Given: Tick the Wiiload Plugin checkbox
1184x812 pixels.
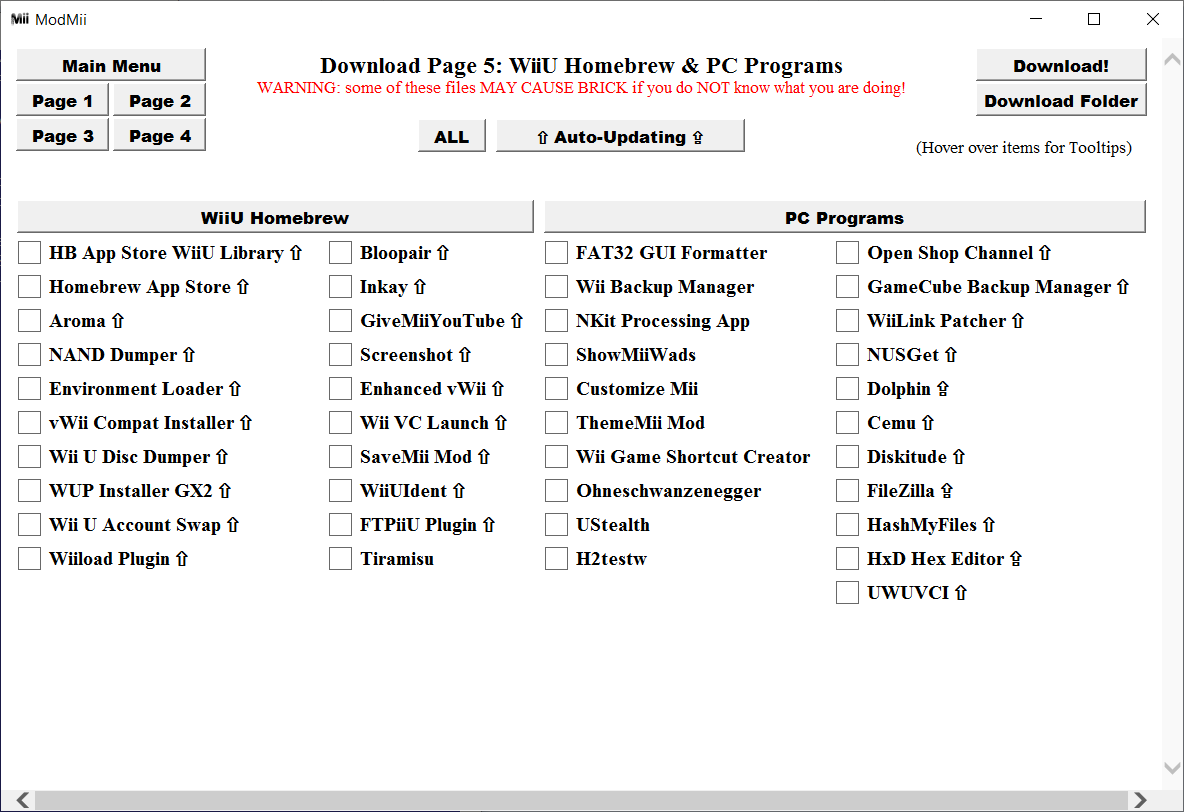Looking at the screenshot, I should tap(29, 559).
